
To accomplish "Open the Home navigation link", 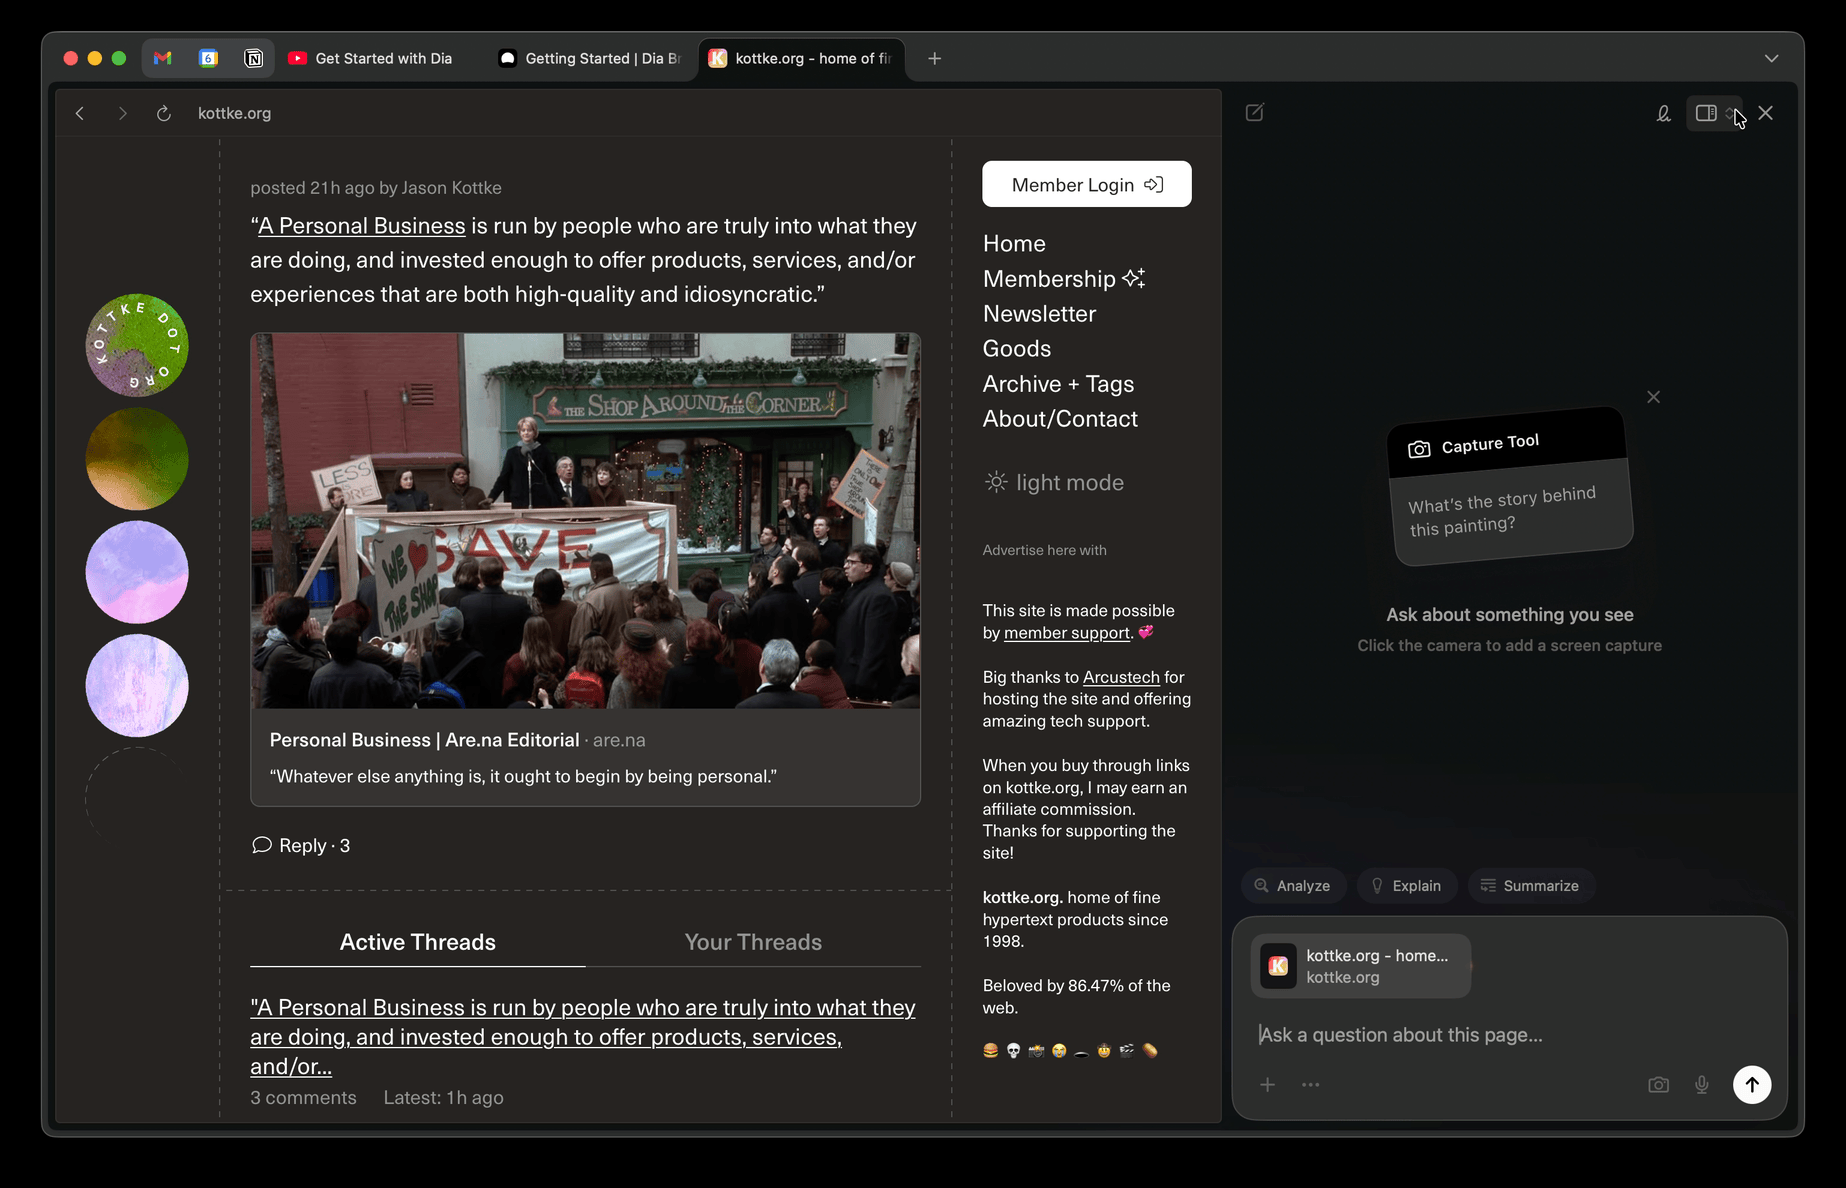I will click(1014, 244).
